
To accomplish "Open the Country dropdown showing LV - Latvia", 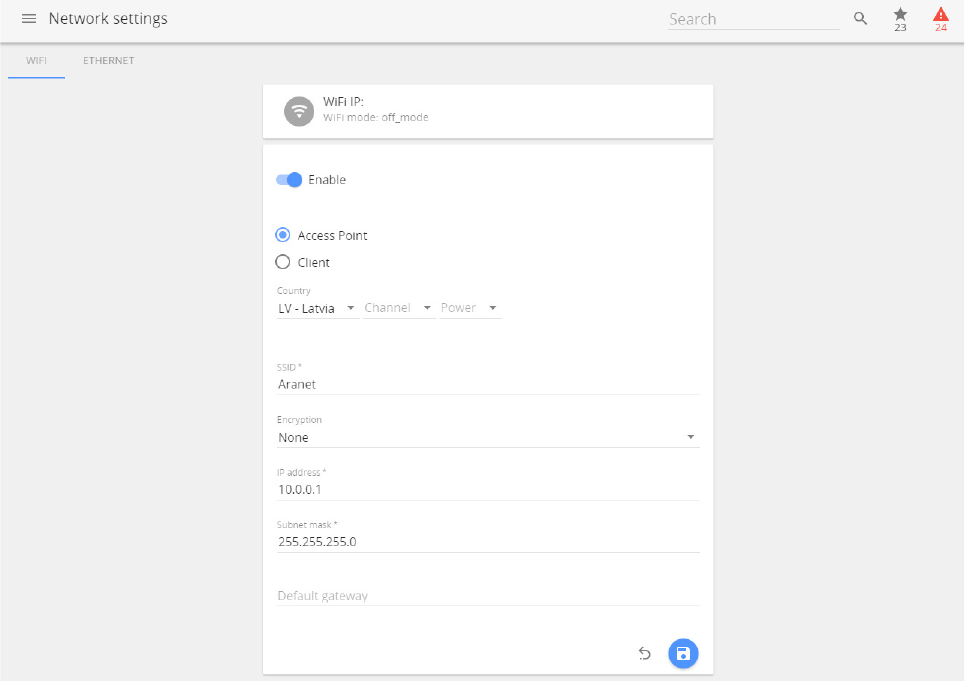I will [x=317, y=308].
